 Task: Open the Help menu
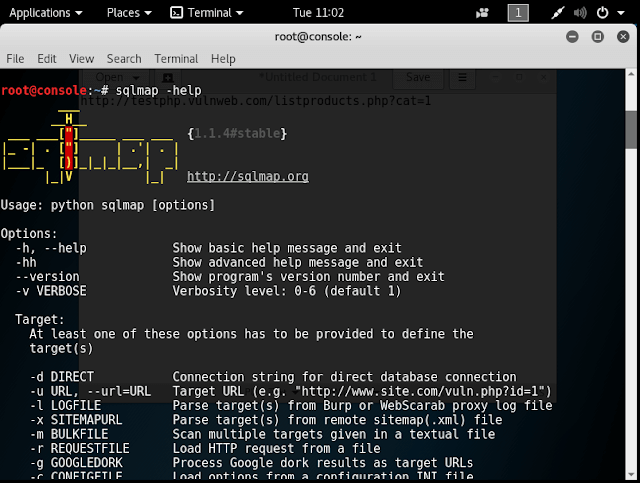pos(223,59)
